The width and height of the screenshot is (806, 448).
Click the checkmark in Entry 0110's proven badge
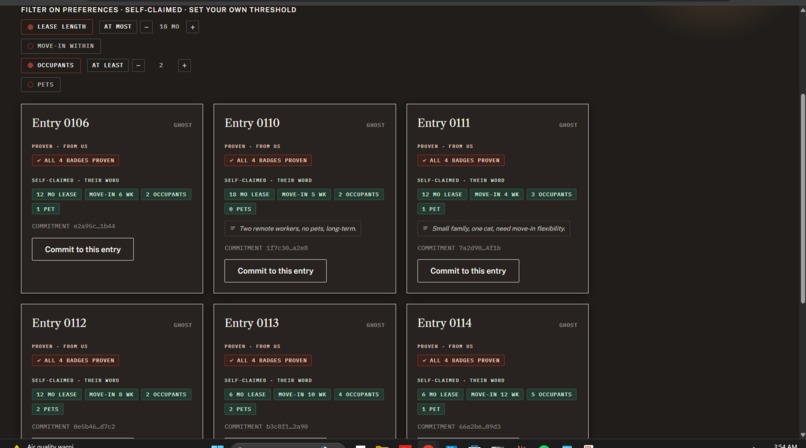tap(231, 160)
